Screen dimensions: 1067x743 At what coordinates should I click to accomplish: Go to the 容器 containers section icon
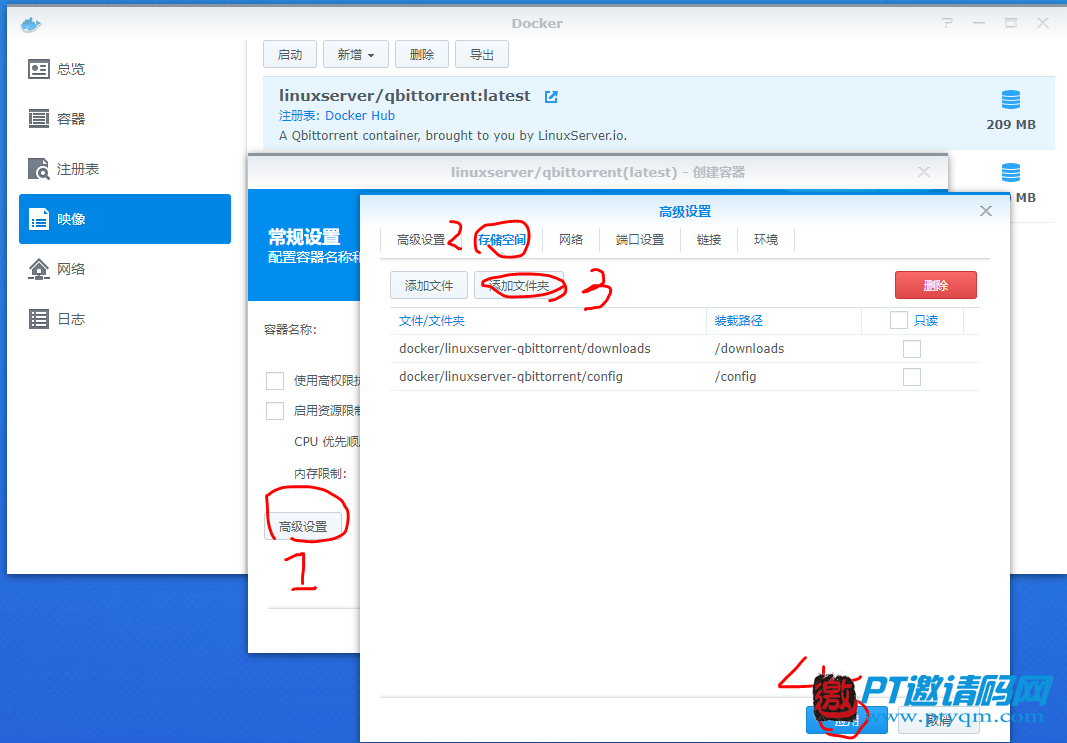39,118
